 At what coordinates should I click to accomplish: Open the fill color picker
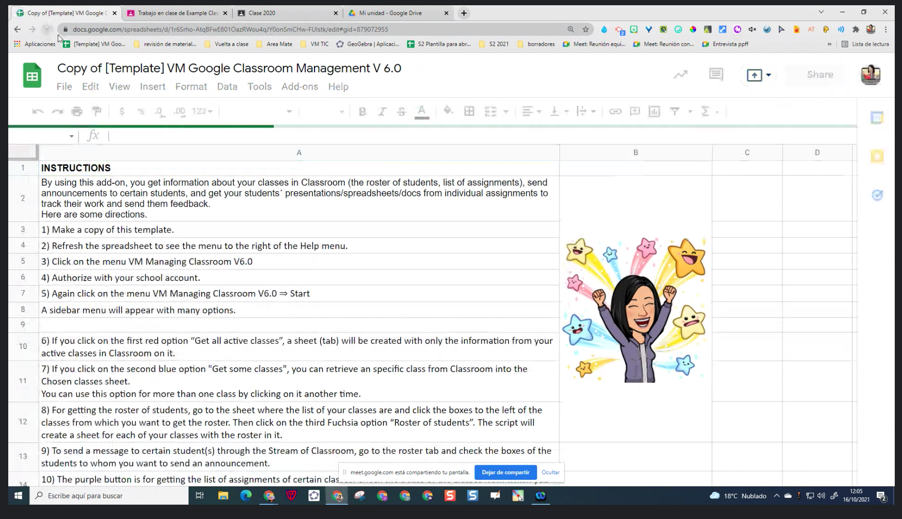[x=448, y=111]
